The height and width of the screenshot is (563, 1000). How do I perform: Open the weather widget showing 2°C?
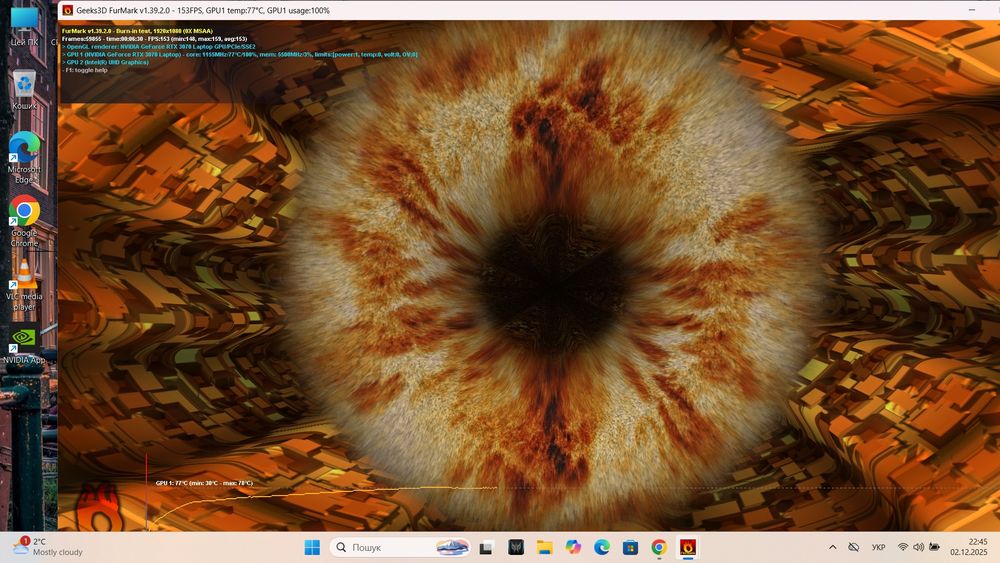tap(48, 546)
